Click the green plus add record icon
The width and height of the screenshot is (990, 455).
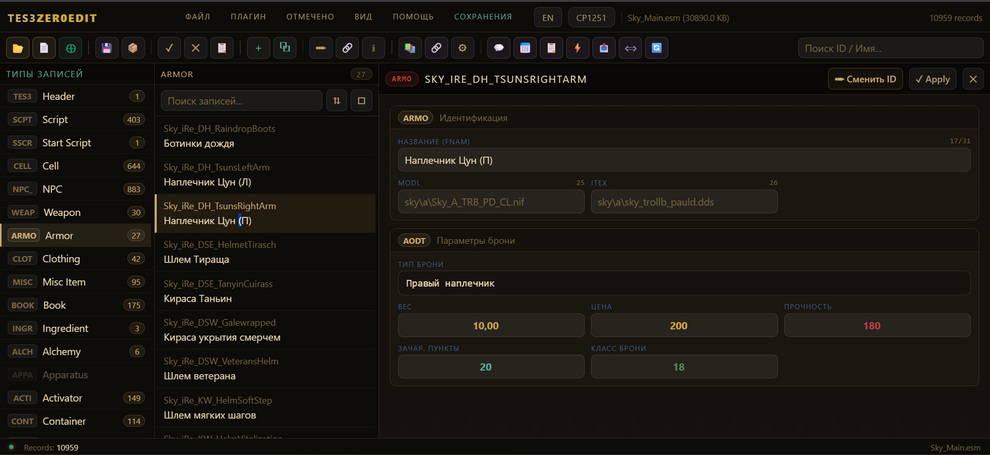[x=258, y=47]
